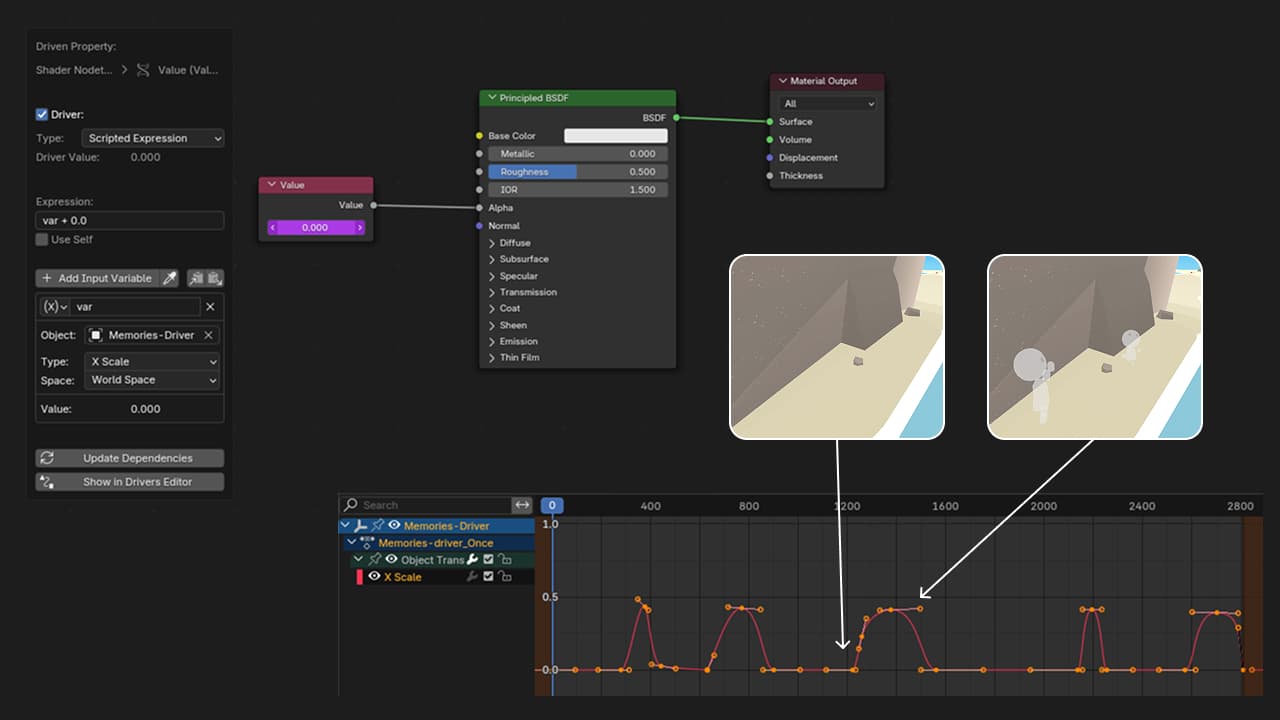Click the increase arrow on Value node field
This screenshot has height=720, width=1280.
point(360,227)
